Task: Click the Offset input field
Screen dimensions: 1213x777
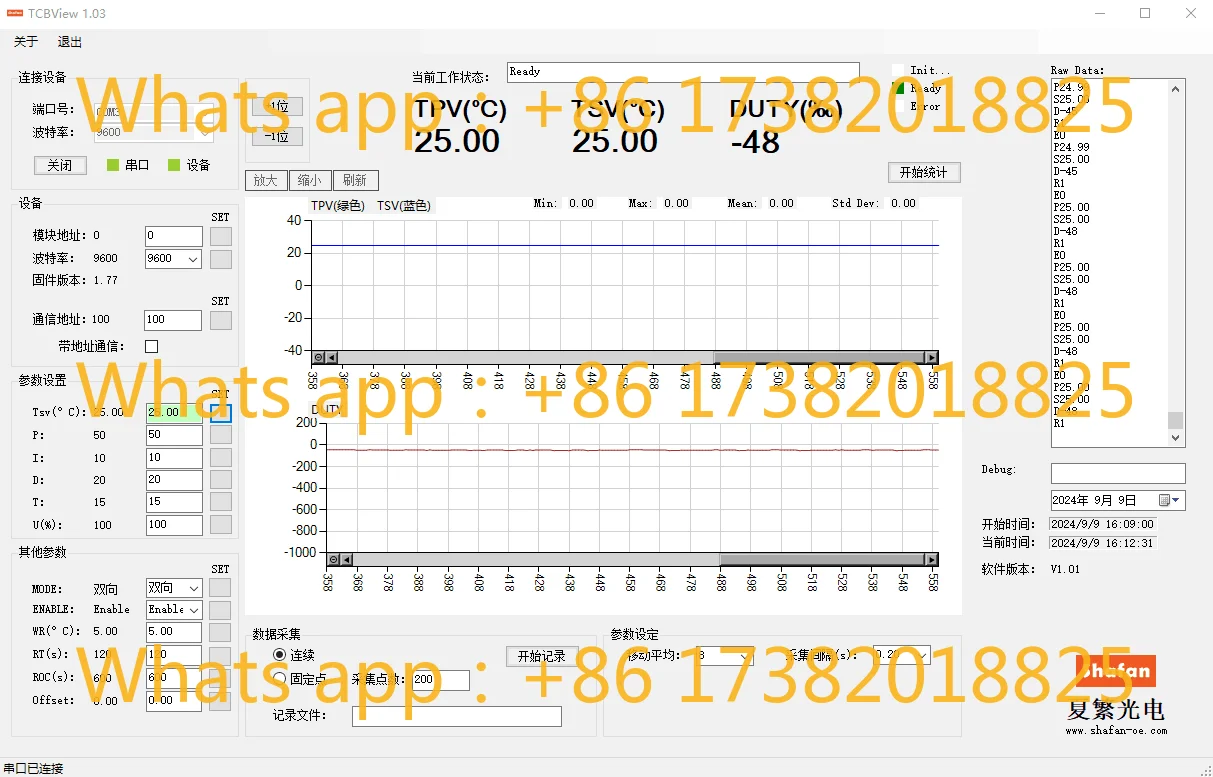Action: (x=173, y=701)
